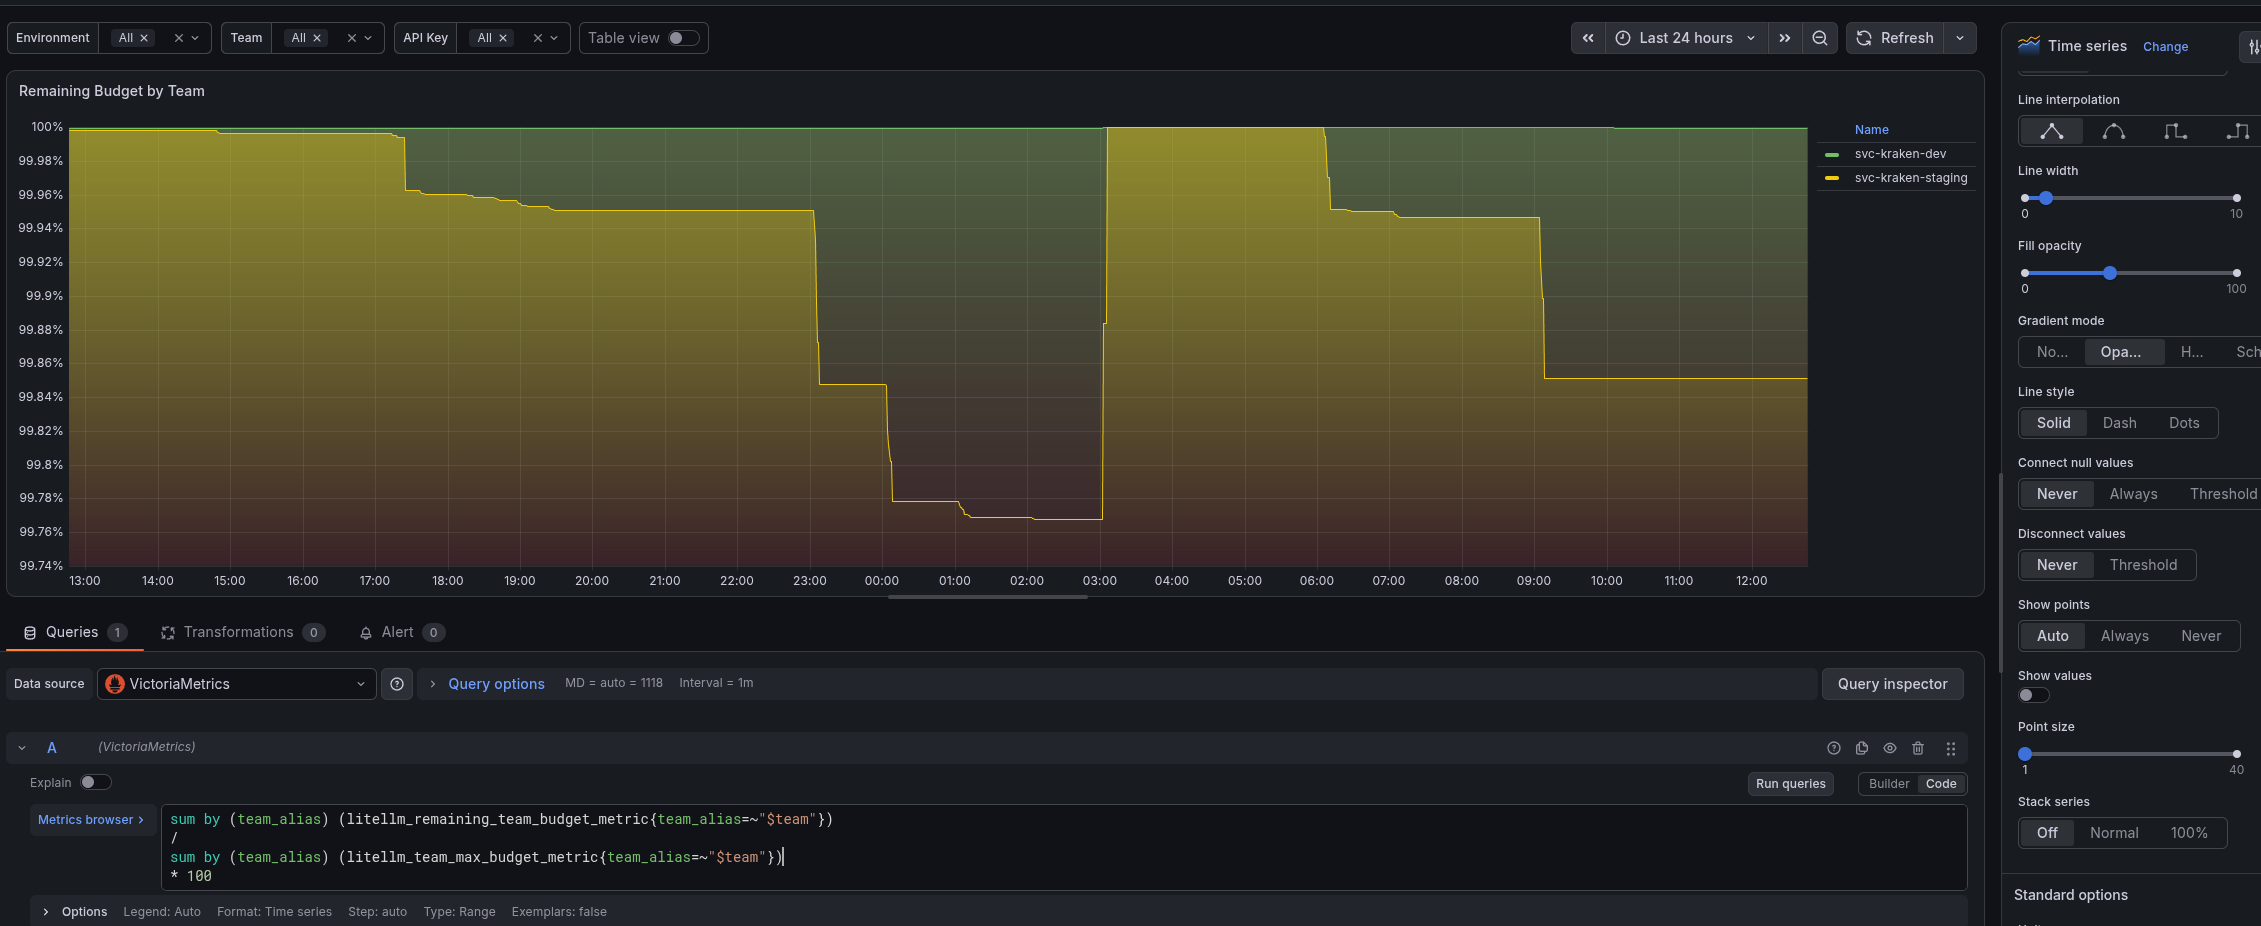This screenshot has width=2261, height=926.
Task: Set Disconnect values to Threshold
Action: (2143, 565)
